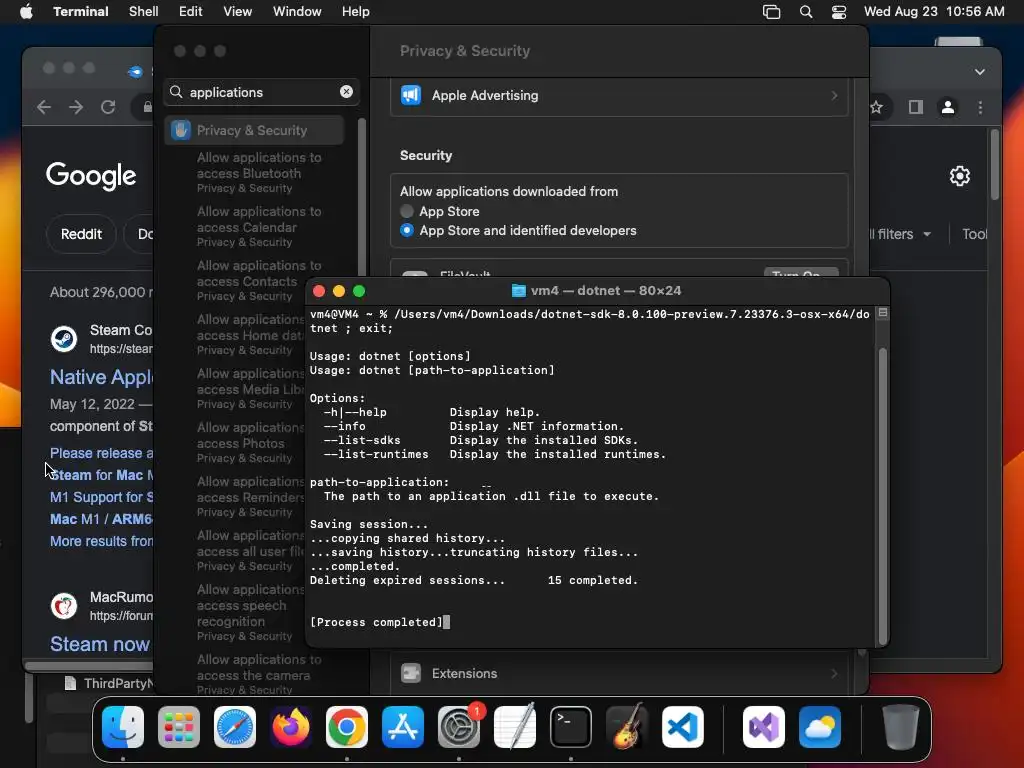Viewport: 1024px width, 768px height.
Task: Expand the Apple Advertising row
Action: click(619, 95)
